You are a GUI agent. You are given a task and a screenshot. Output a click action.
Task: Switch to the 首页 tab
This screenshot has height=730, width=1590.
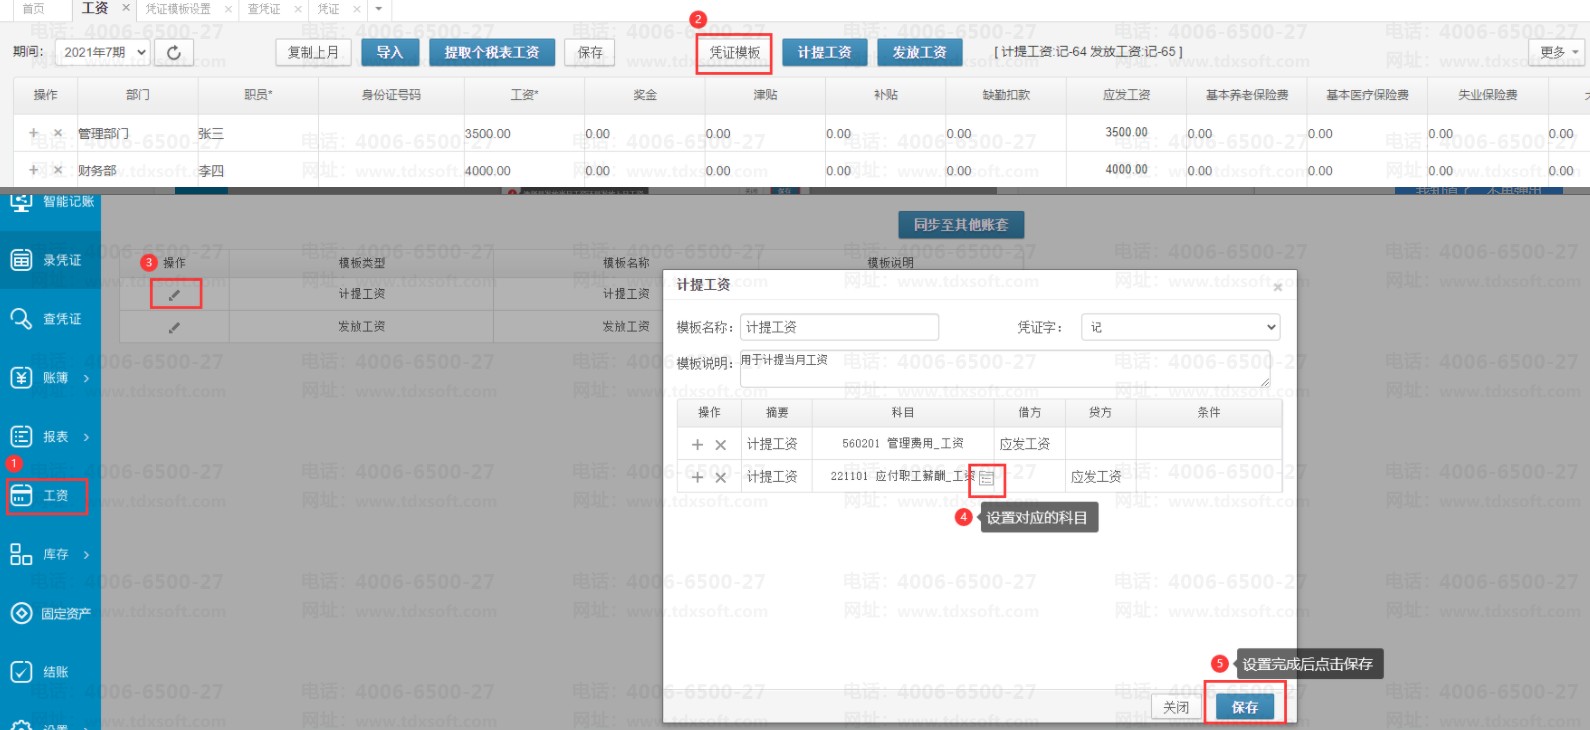pos(33,9)
